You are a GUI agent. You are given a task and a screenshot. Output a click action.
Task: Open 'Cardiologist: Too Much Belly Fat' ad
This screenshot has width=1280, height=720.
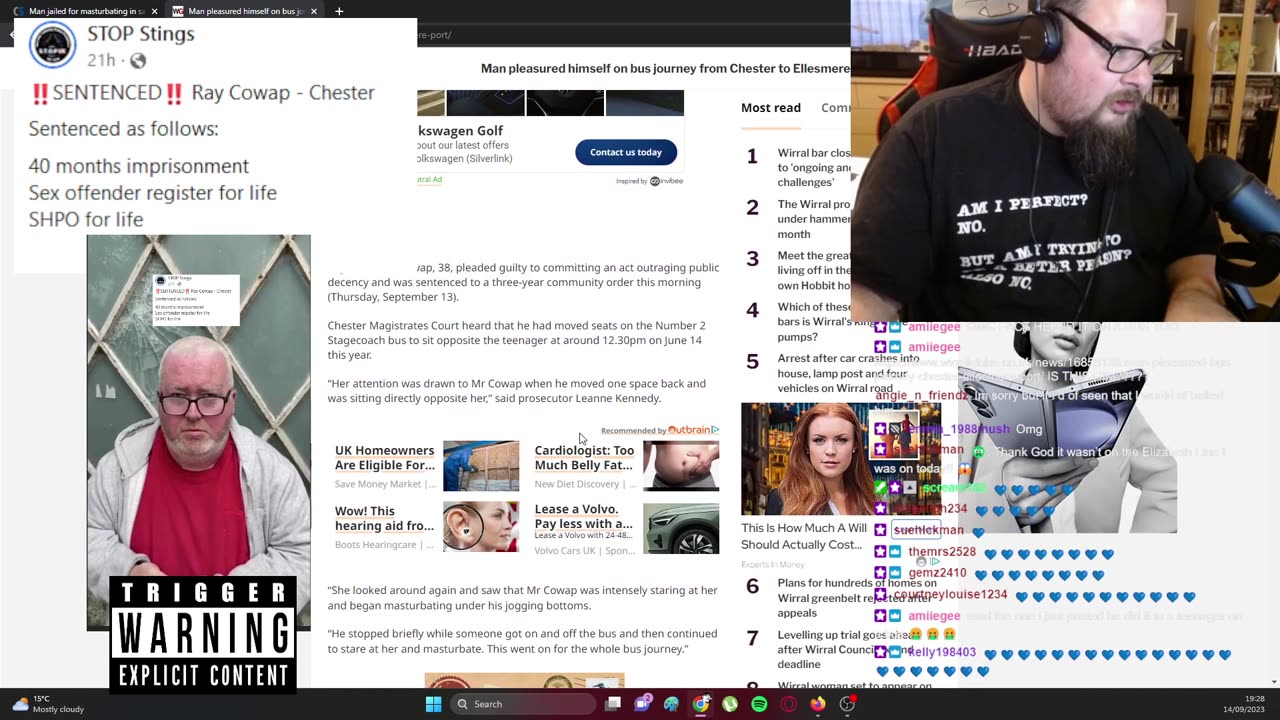[584, 458]
